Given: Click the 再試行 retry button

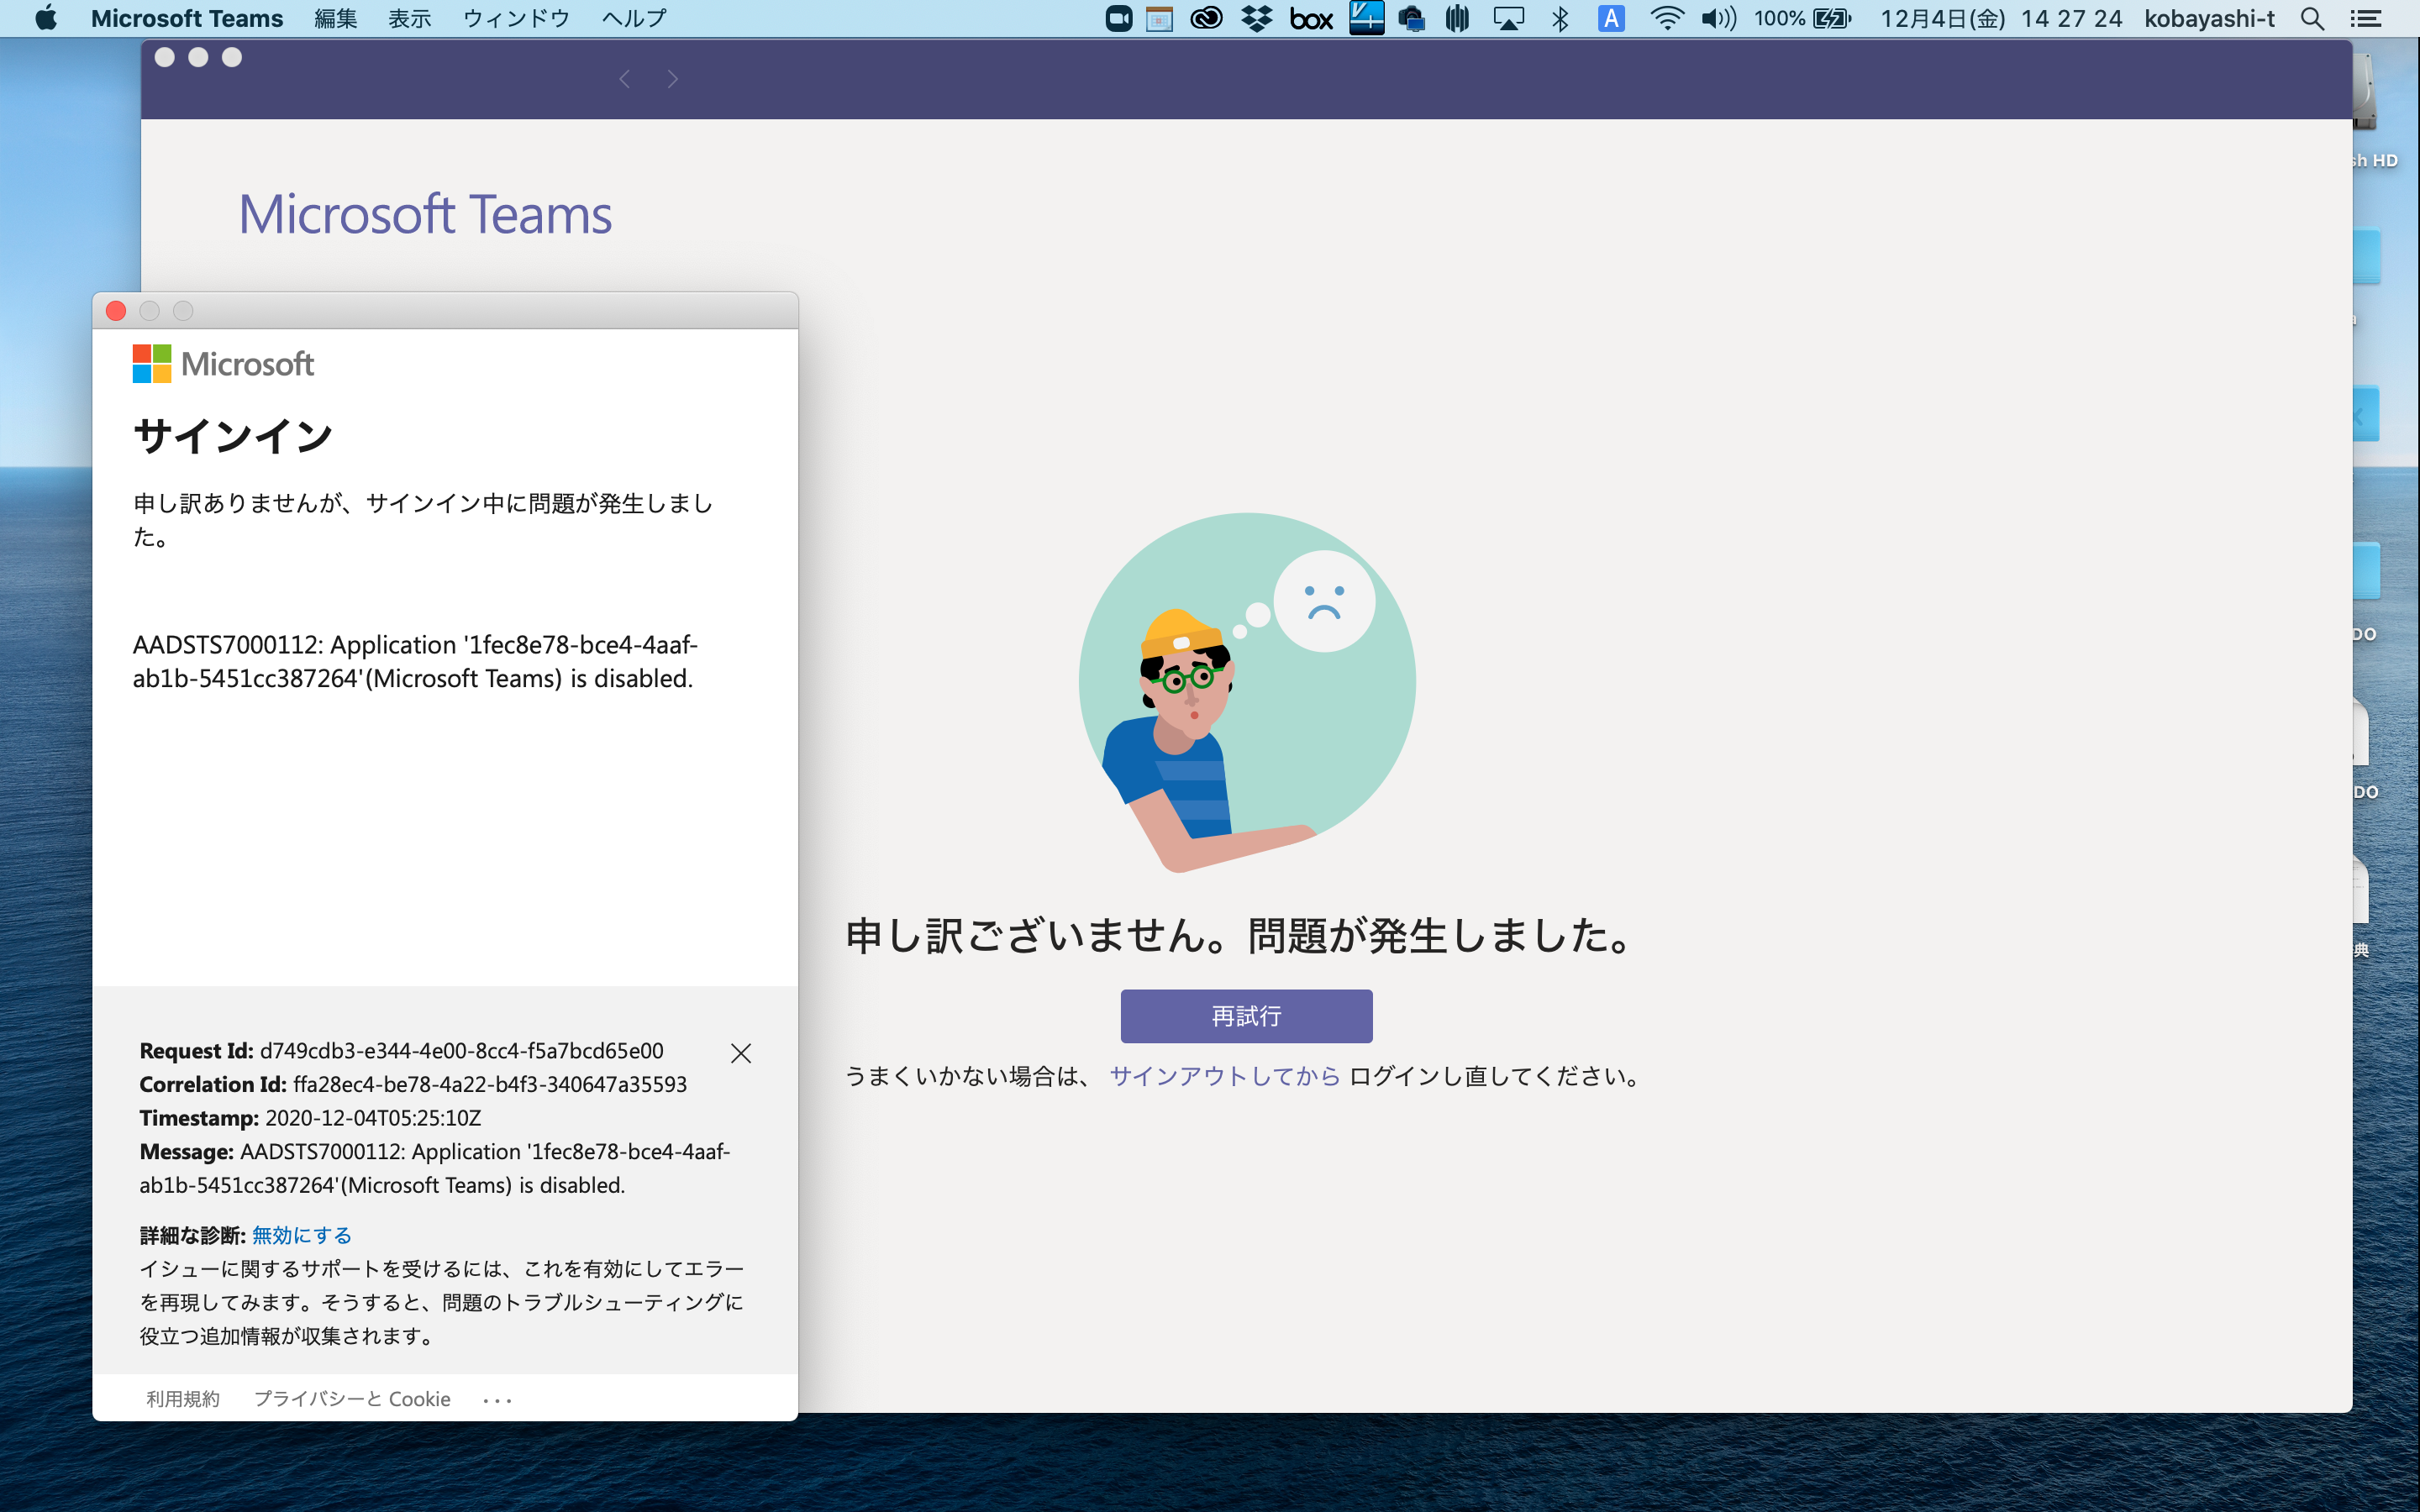Looking at the screenshot, I should (1246, 1016).
